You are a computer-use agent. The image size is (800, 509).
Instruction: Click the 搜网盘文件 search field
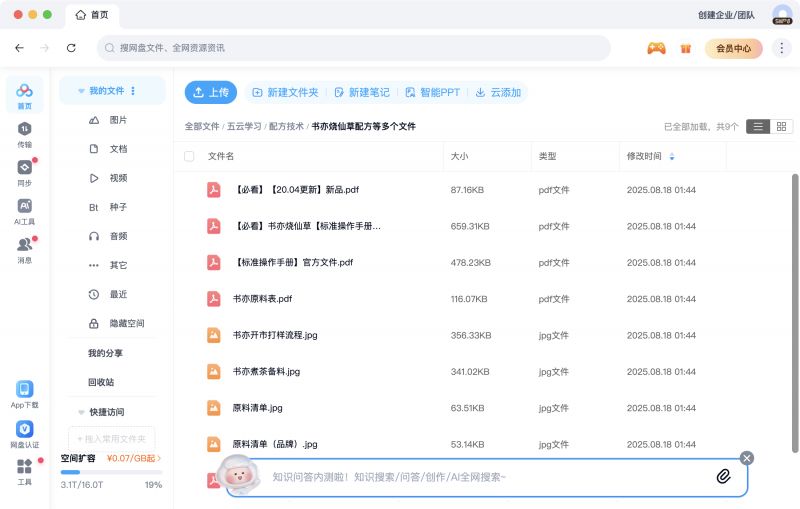353,48
